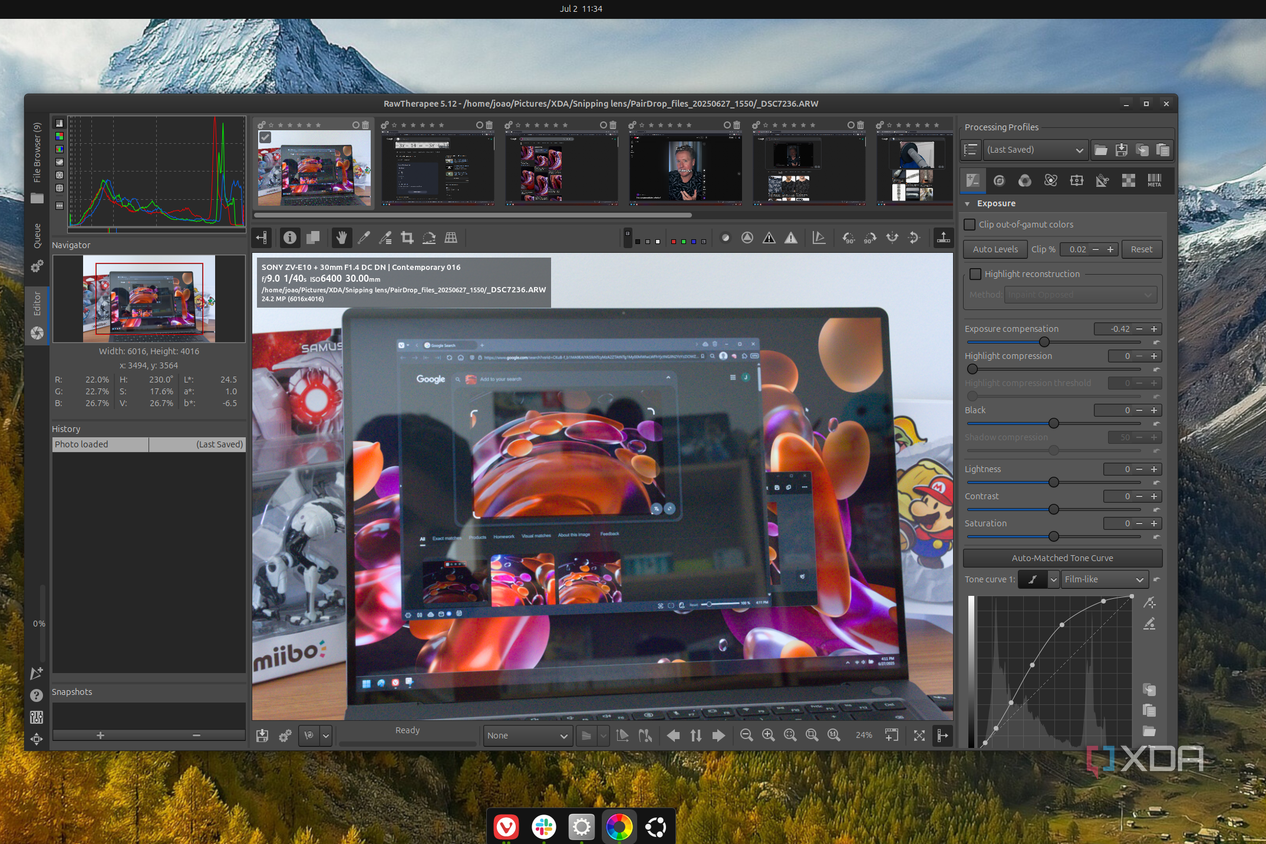1266x844 pixels.
Task: Click the zoom out magnifier
Action: click(746, 735)
